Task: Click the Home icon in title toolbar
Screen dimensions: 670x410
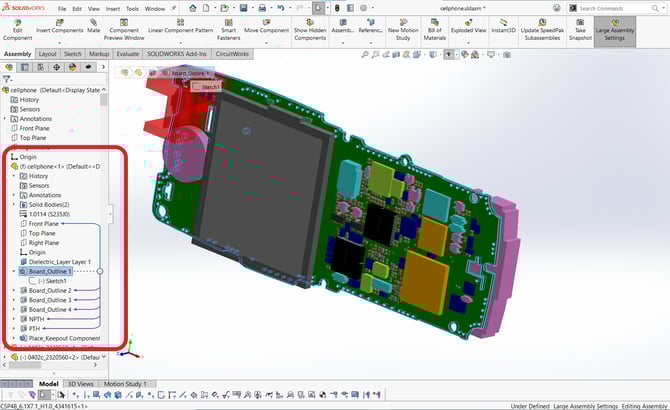Action: click(193, 8)
